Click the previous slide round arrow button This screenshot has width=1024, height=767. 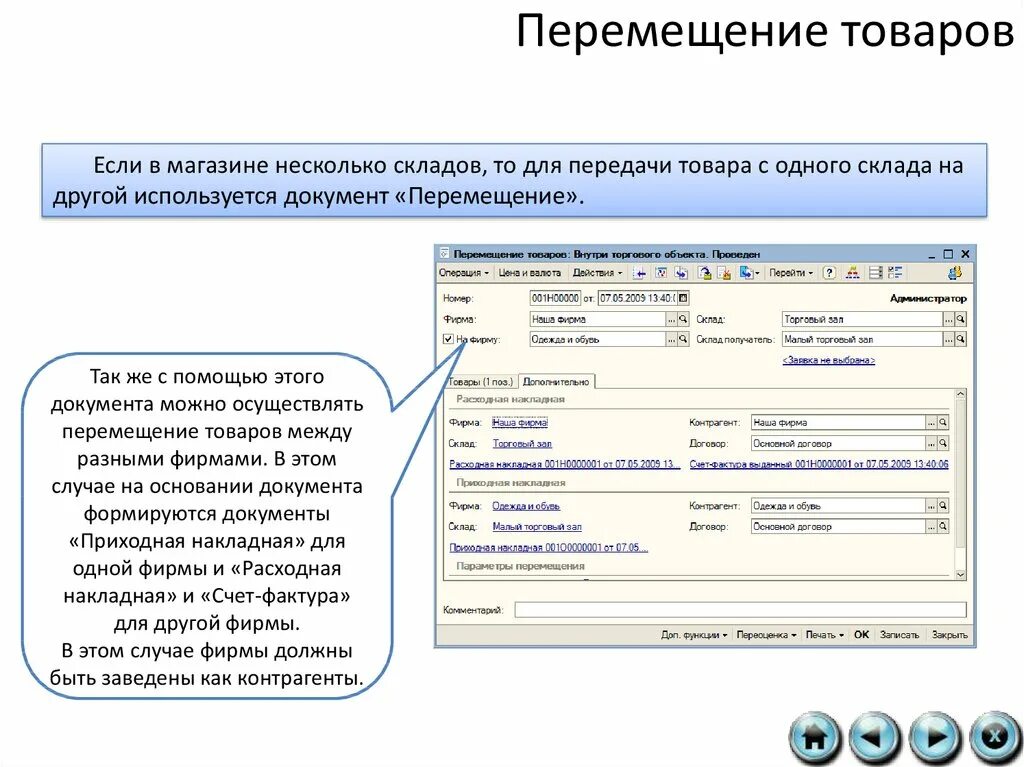(x=874, y=738)
